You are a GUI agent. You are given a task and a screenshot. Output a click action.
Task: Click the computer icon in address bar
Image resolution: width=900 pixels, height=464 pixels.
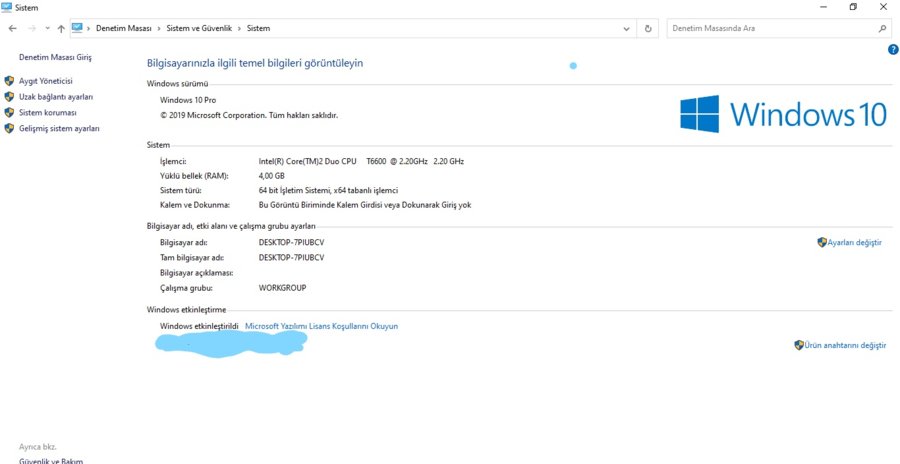(77, 28)
